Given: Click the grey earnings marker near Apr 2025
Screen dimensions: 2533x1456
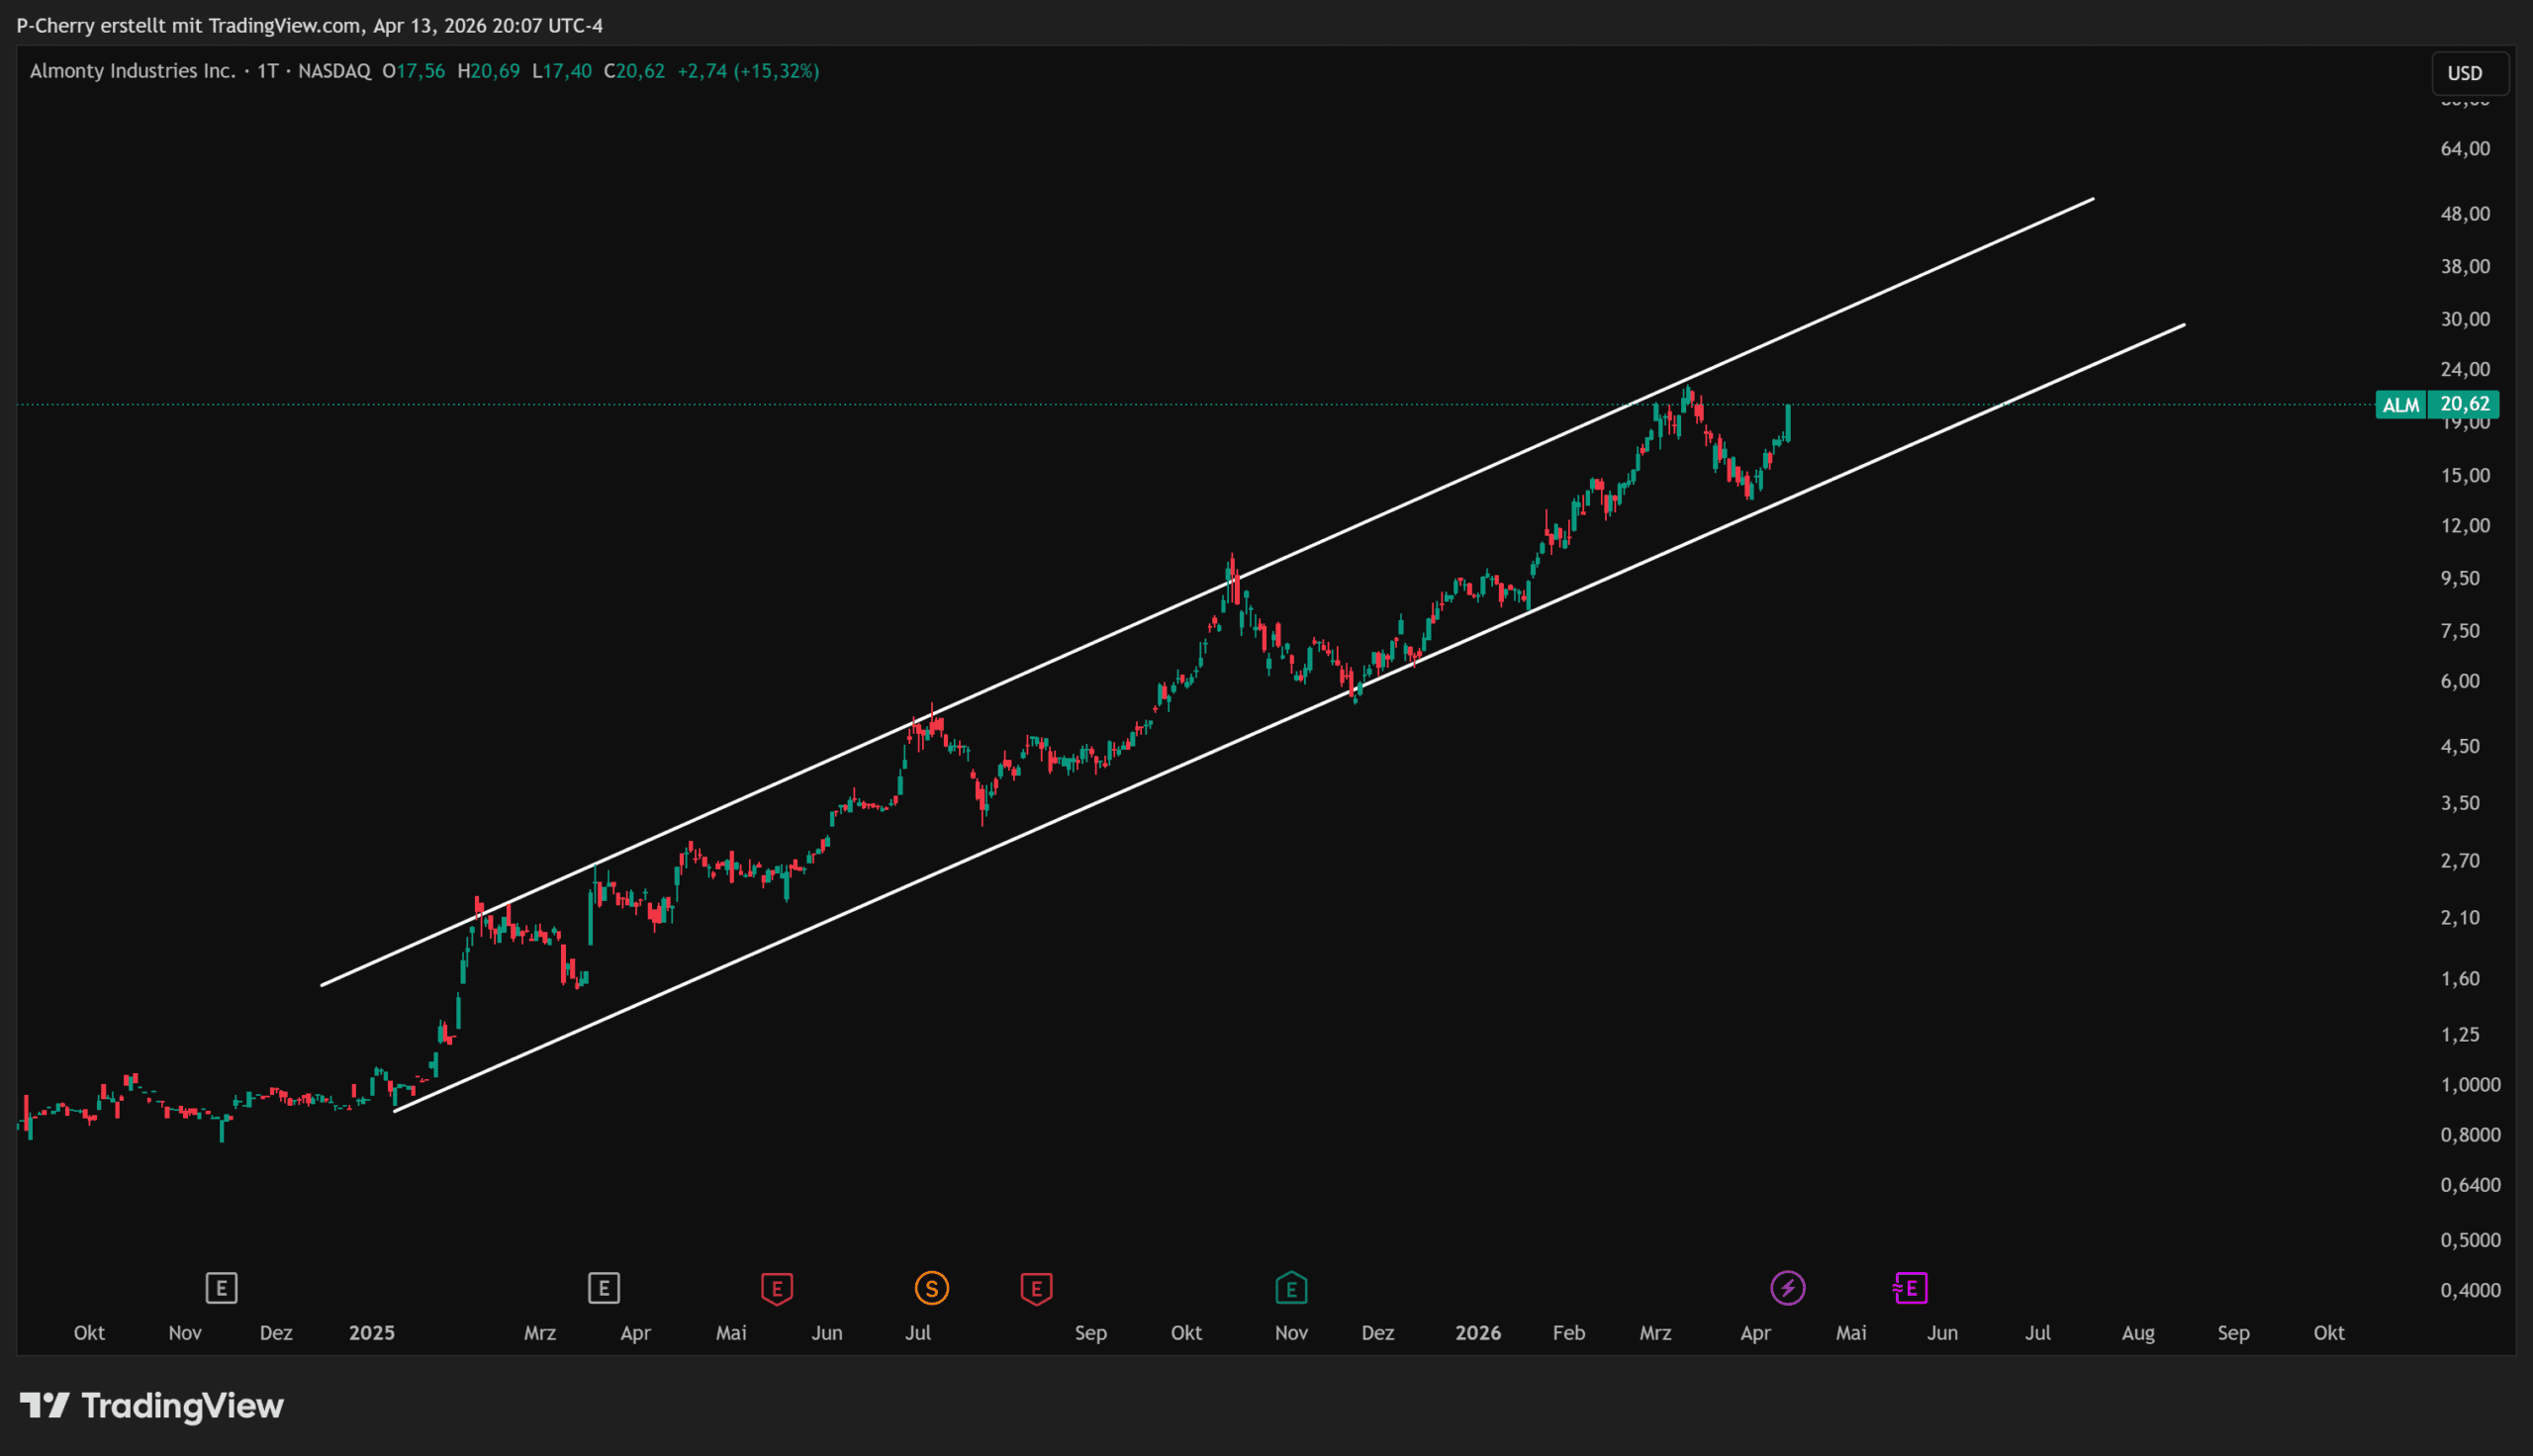Looking at the screenshot, I should (604, 1288).
